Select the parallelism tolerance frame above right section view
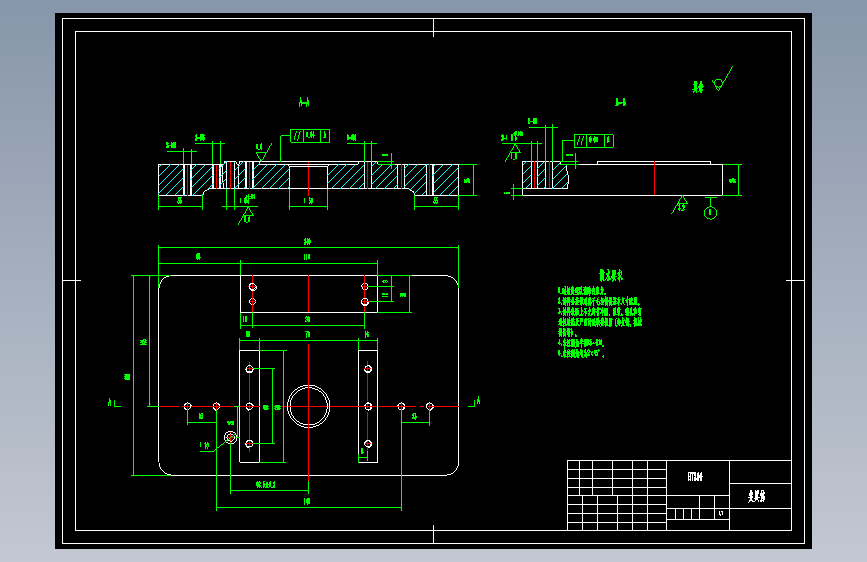867x562 pixels. tap(594, 140)
